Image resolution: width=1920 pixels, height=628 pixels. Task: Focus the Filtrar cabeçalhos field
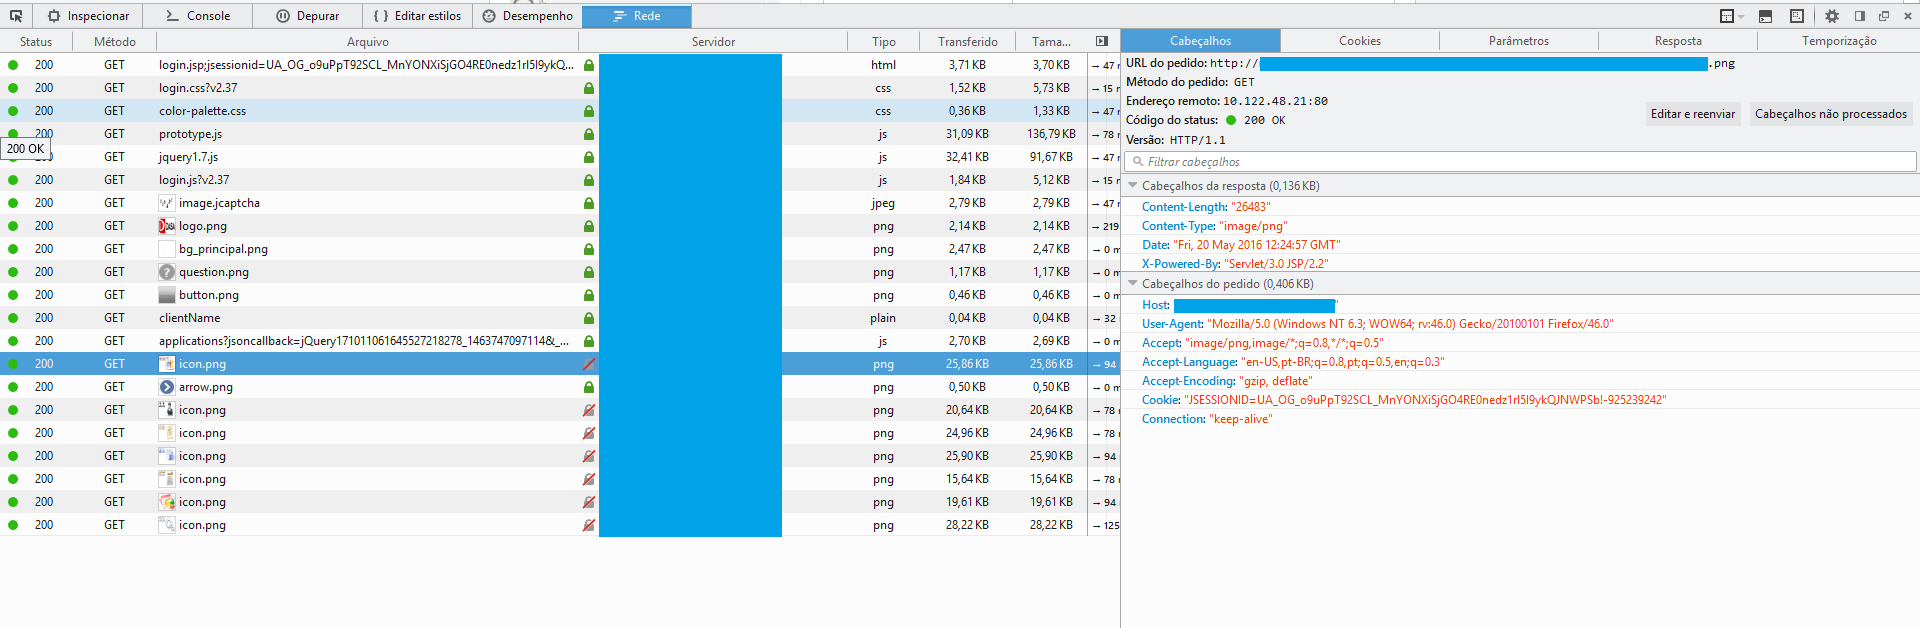(x=1520, y=162)
